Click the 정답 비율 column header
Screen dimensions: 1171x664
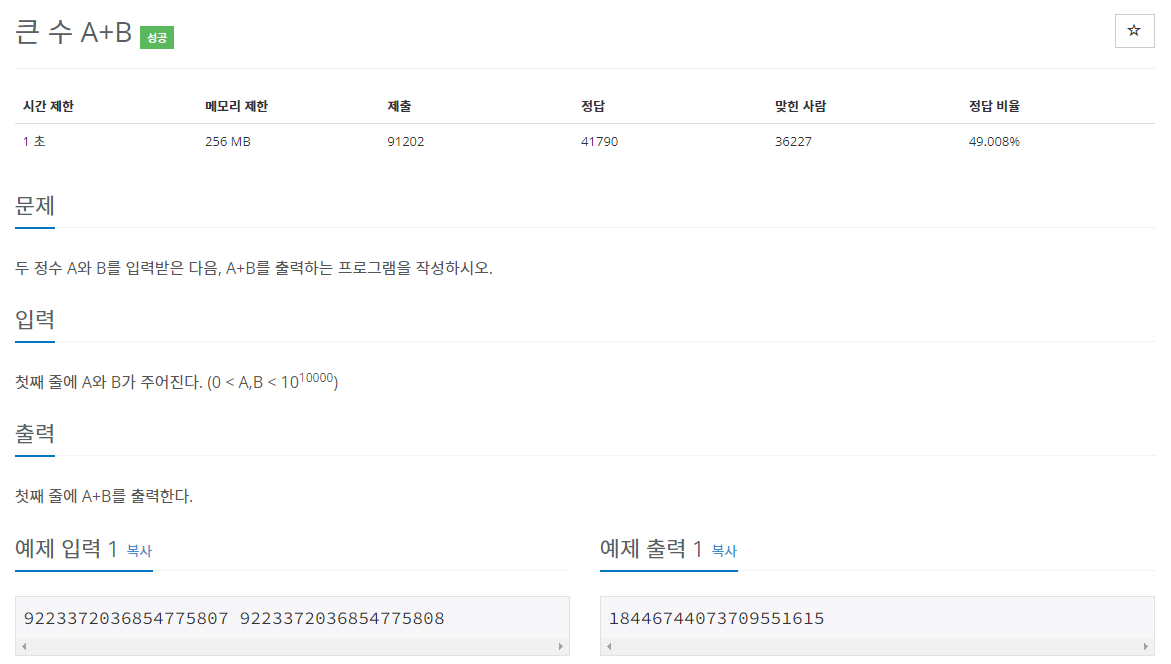(x=994, y=106)
